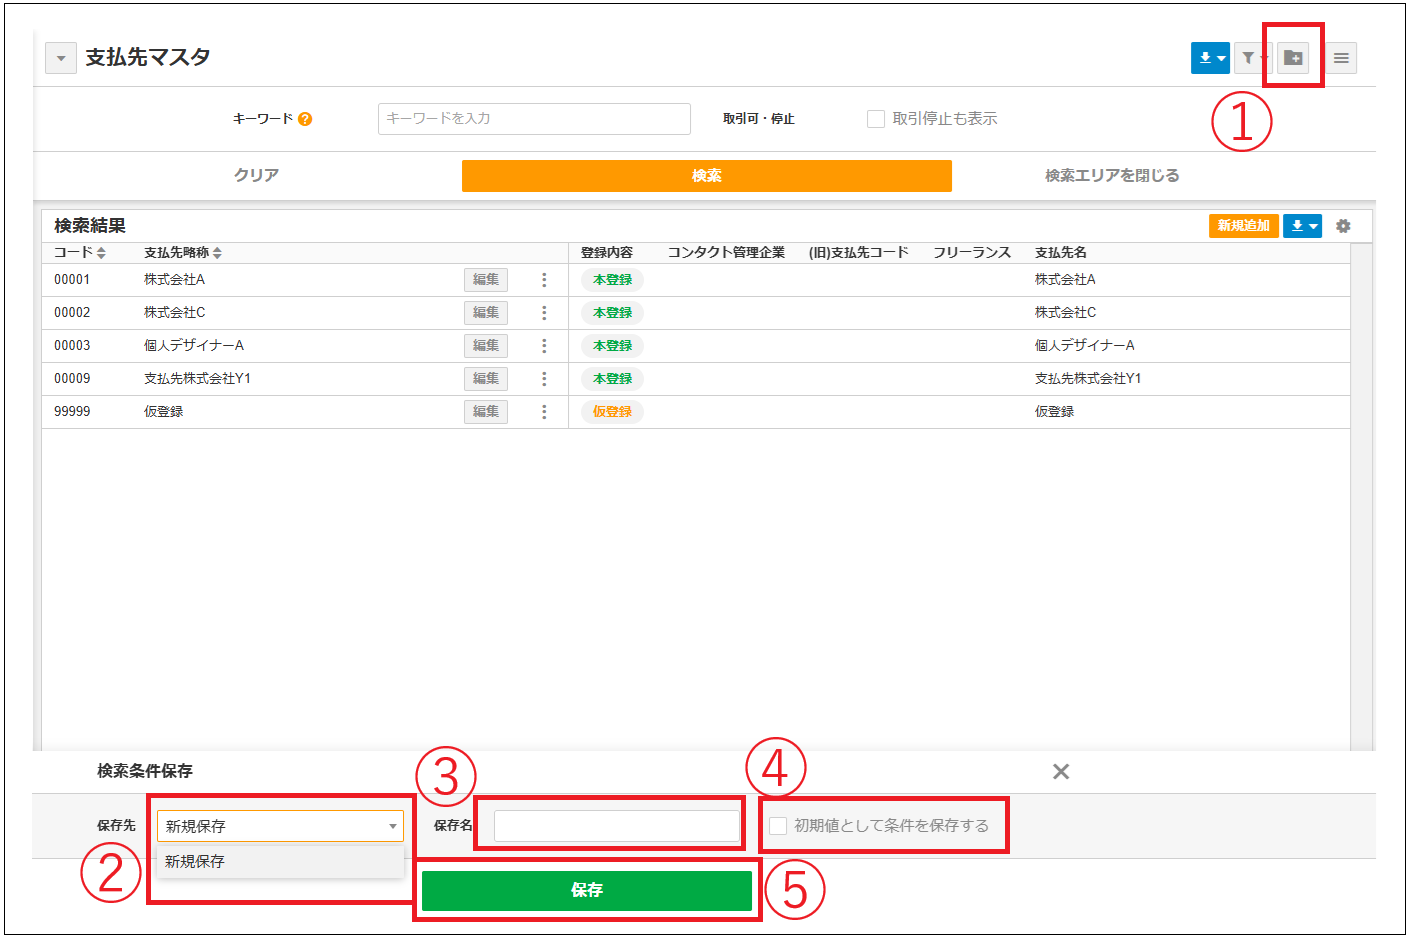Check 初期値として条件を保存する checkbox
This screenshot has height=936, width=1411.
(778, 826)
